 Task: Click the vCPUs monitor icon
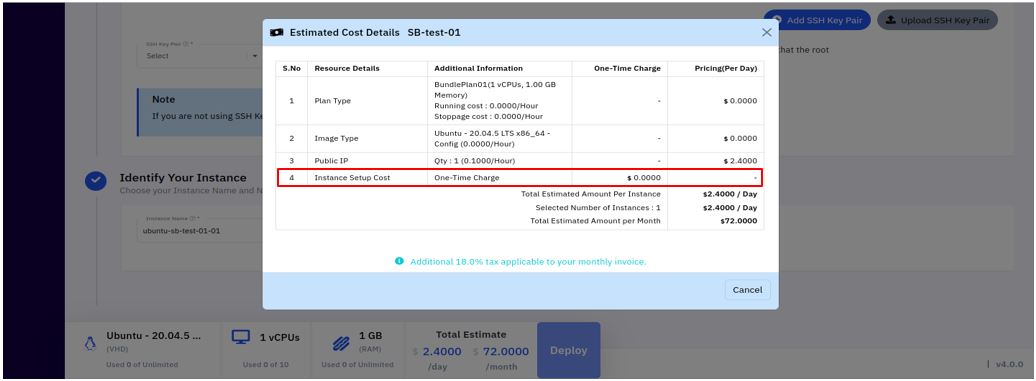[x=241, y=337]
